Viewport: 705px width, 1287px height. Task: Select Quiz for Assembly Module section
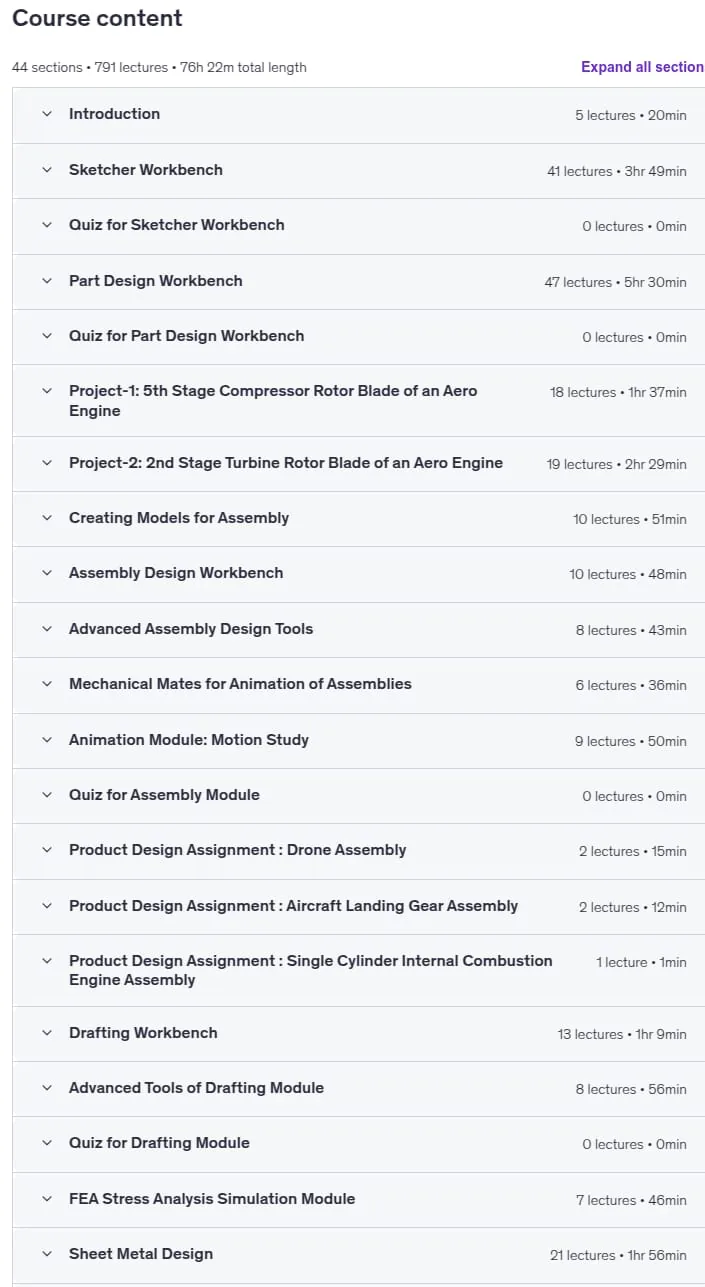pos(164,795)
